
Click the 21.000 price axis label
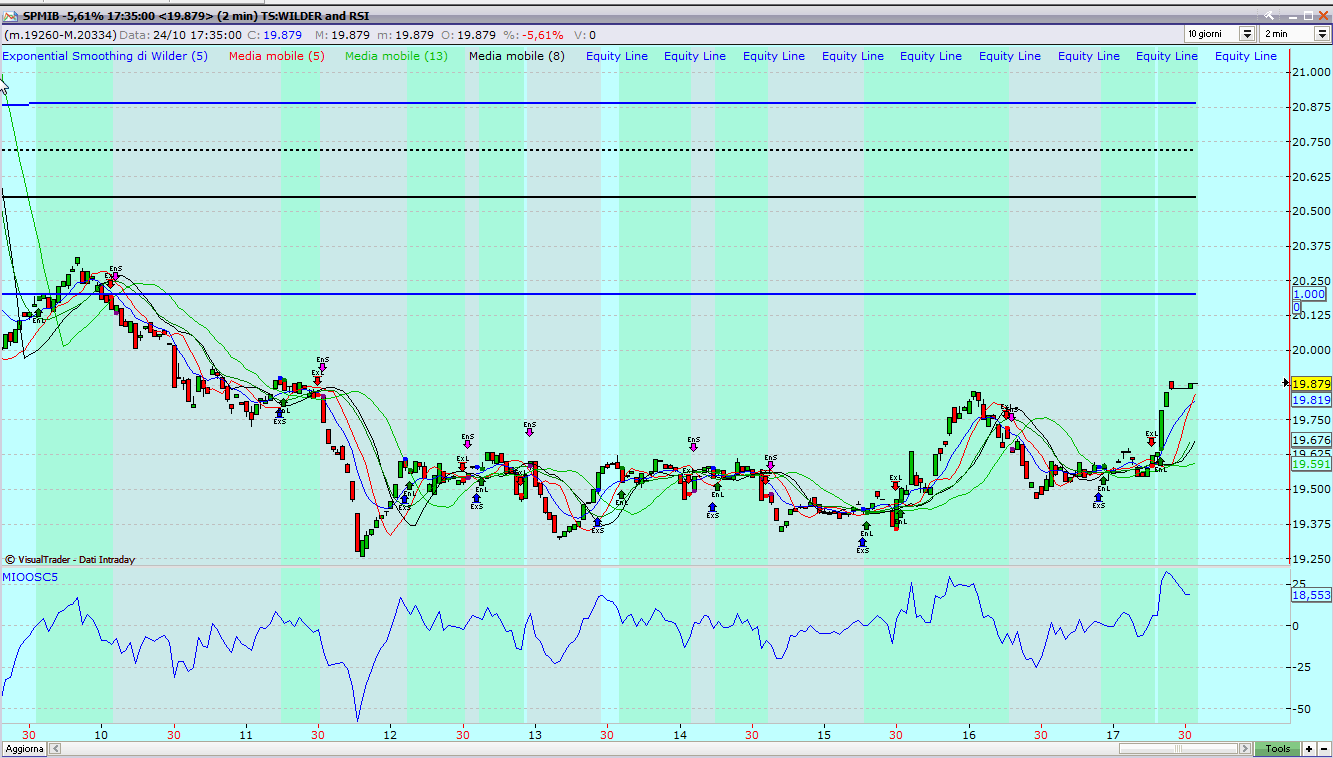click(x=1311, y=73)
